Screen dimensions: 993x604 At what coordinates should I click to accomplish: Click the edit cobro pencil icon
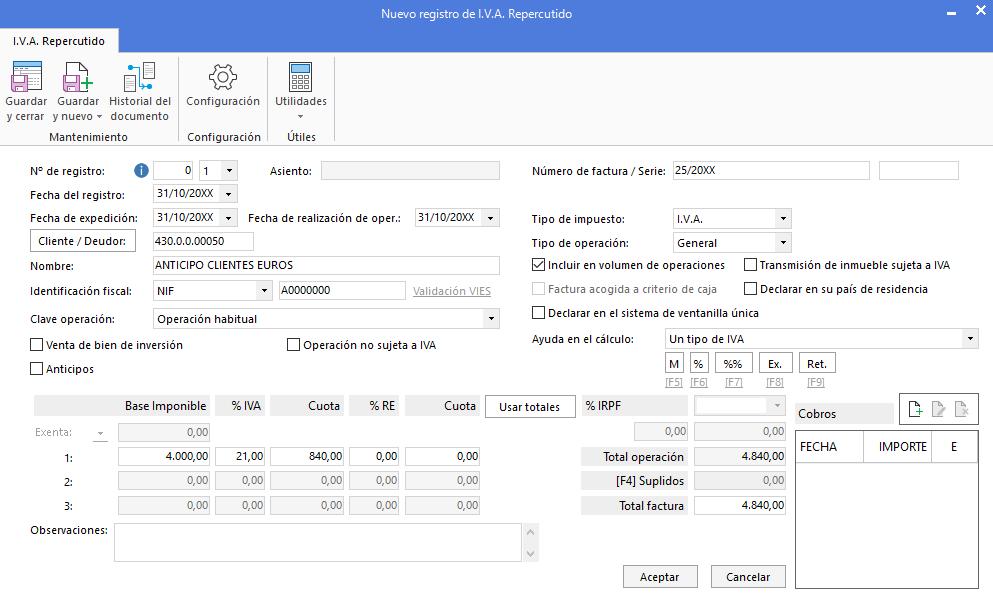point(939,410)
